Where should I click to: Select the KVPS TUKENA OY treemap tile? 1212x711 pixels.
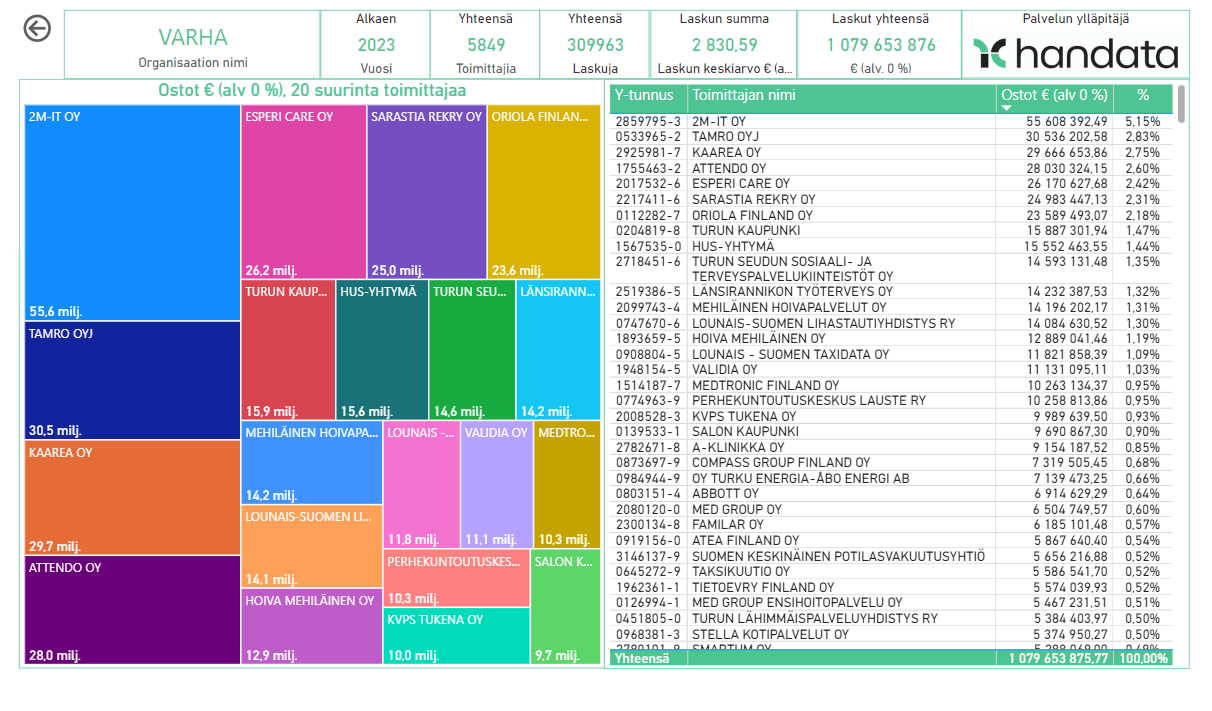[457, 636]
